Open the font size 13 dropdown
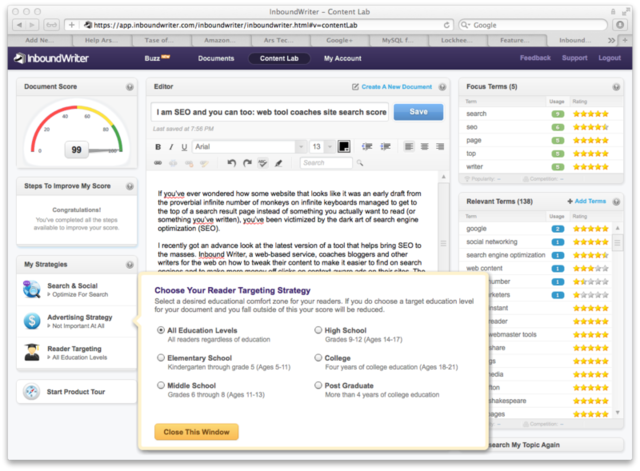 click(330, 147)
